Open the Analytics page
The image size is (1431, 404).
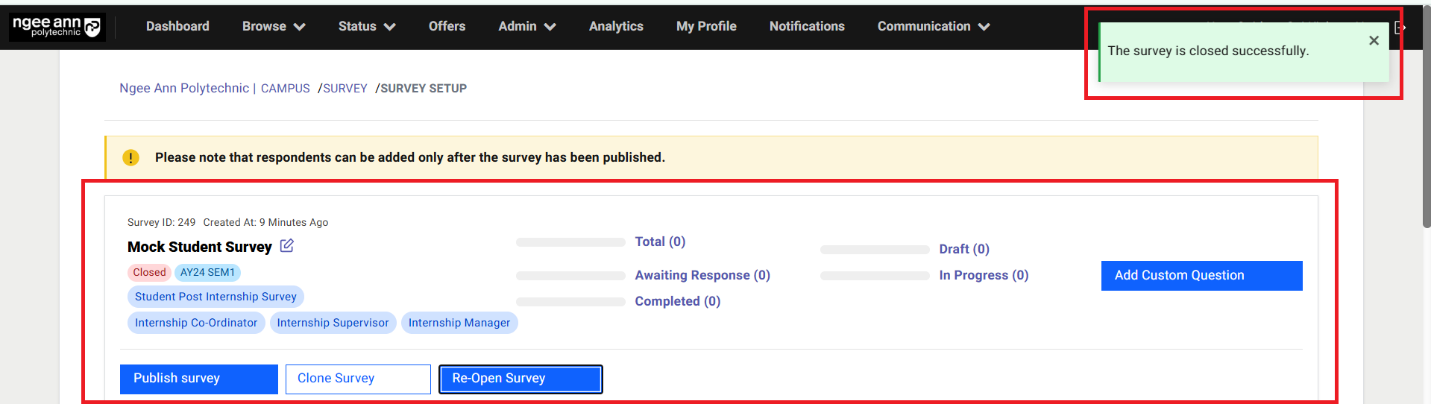click(616, 27)
